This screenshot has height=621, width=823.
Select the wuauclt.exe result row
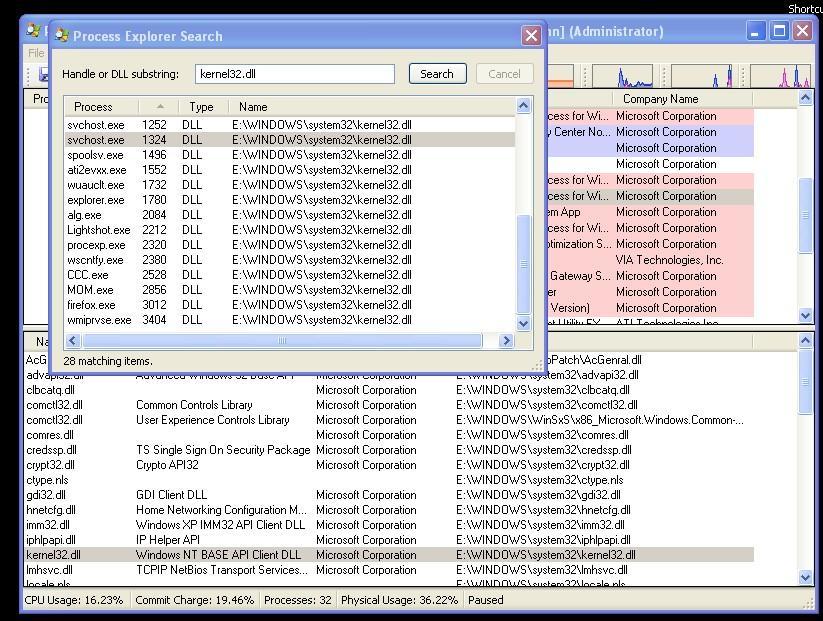290,185
